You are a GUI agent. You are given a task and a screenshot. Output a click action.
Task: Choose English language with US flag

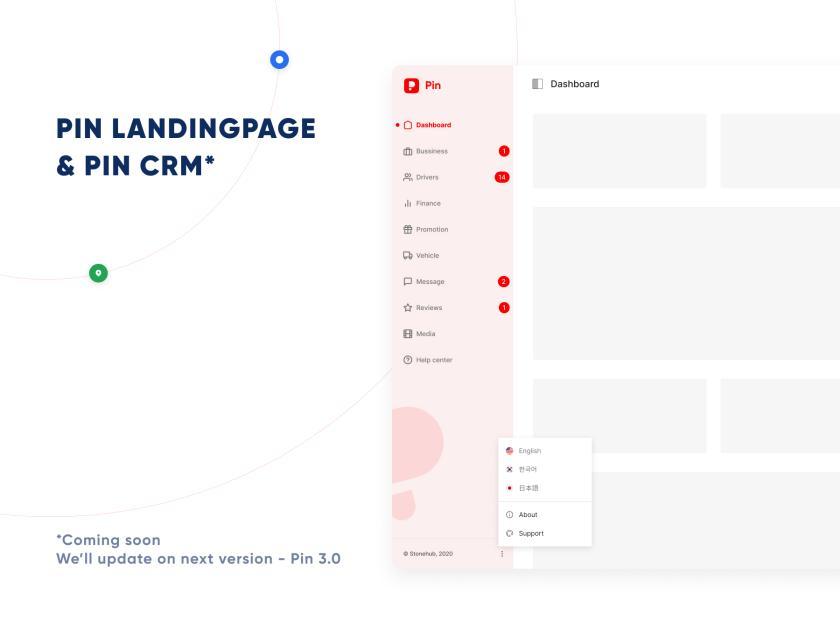pyautogui.click(x=523, y=451)
